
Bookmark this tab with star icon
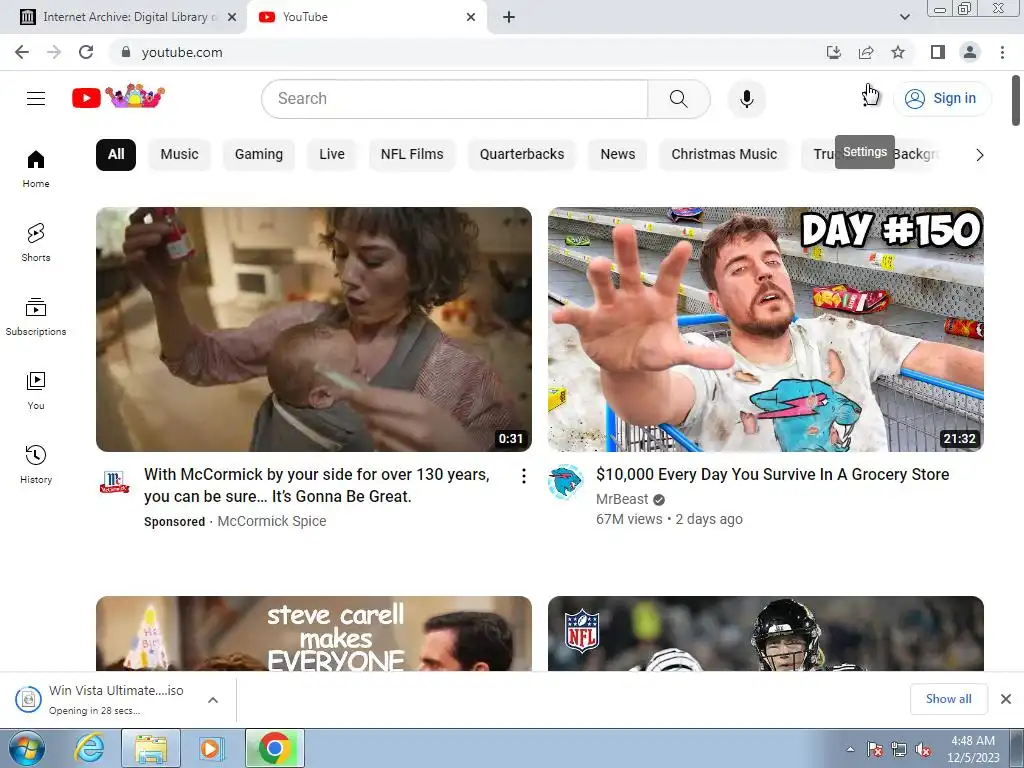point(898,52)
